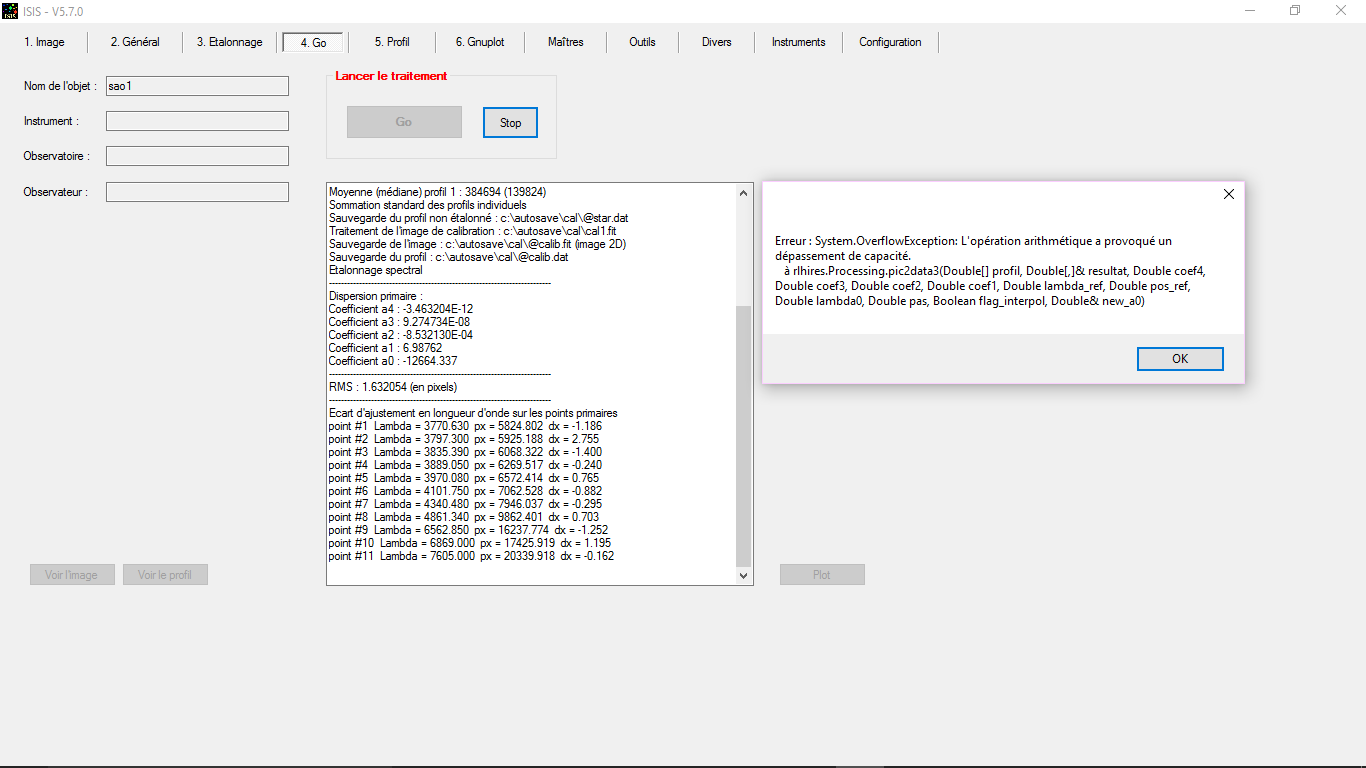Image resolution: width=1366 pixels, height=768 pixels.
Task: Click the Instrument text field
Action: tap(197, 121)
